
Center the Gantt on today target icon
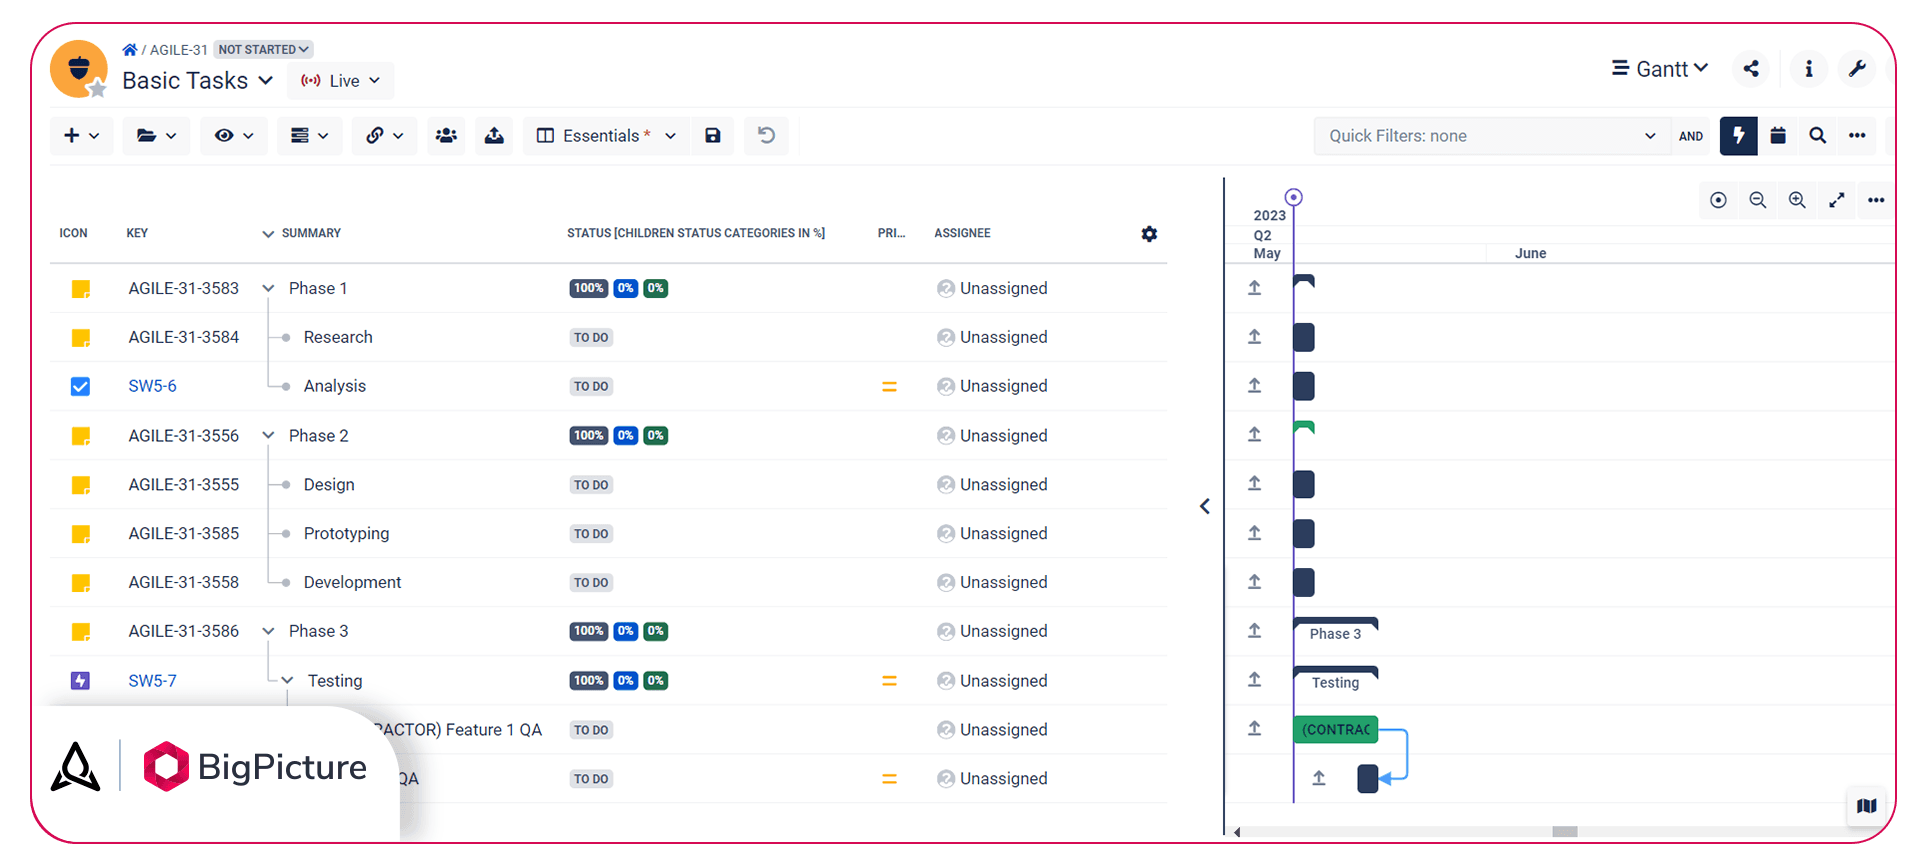pos(1718,200)
